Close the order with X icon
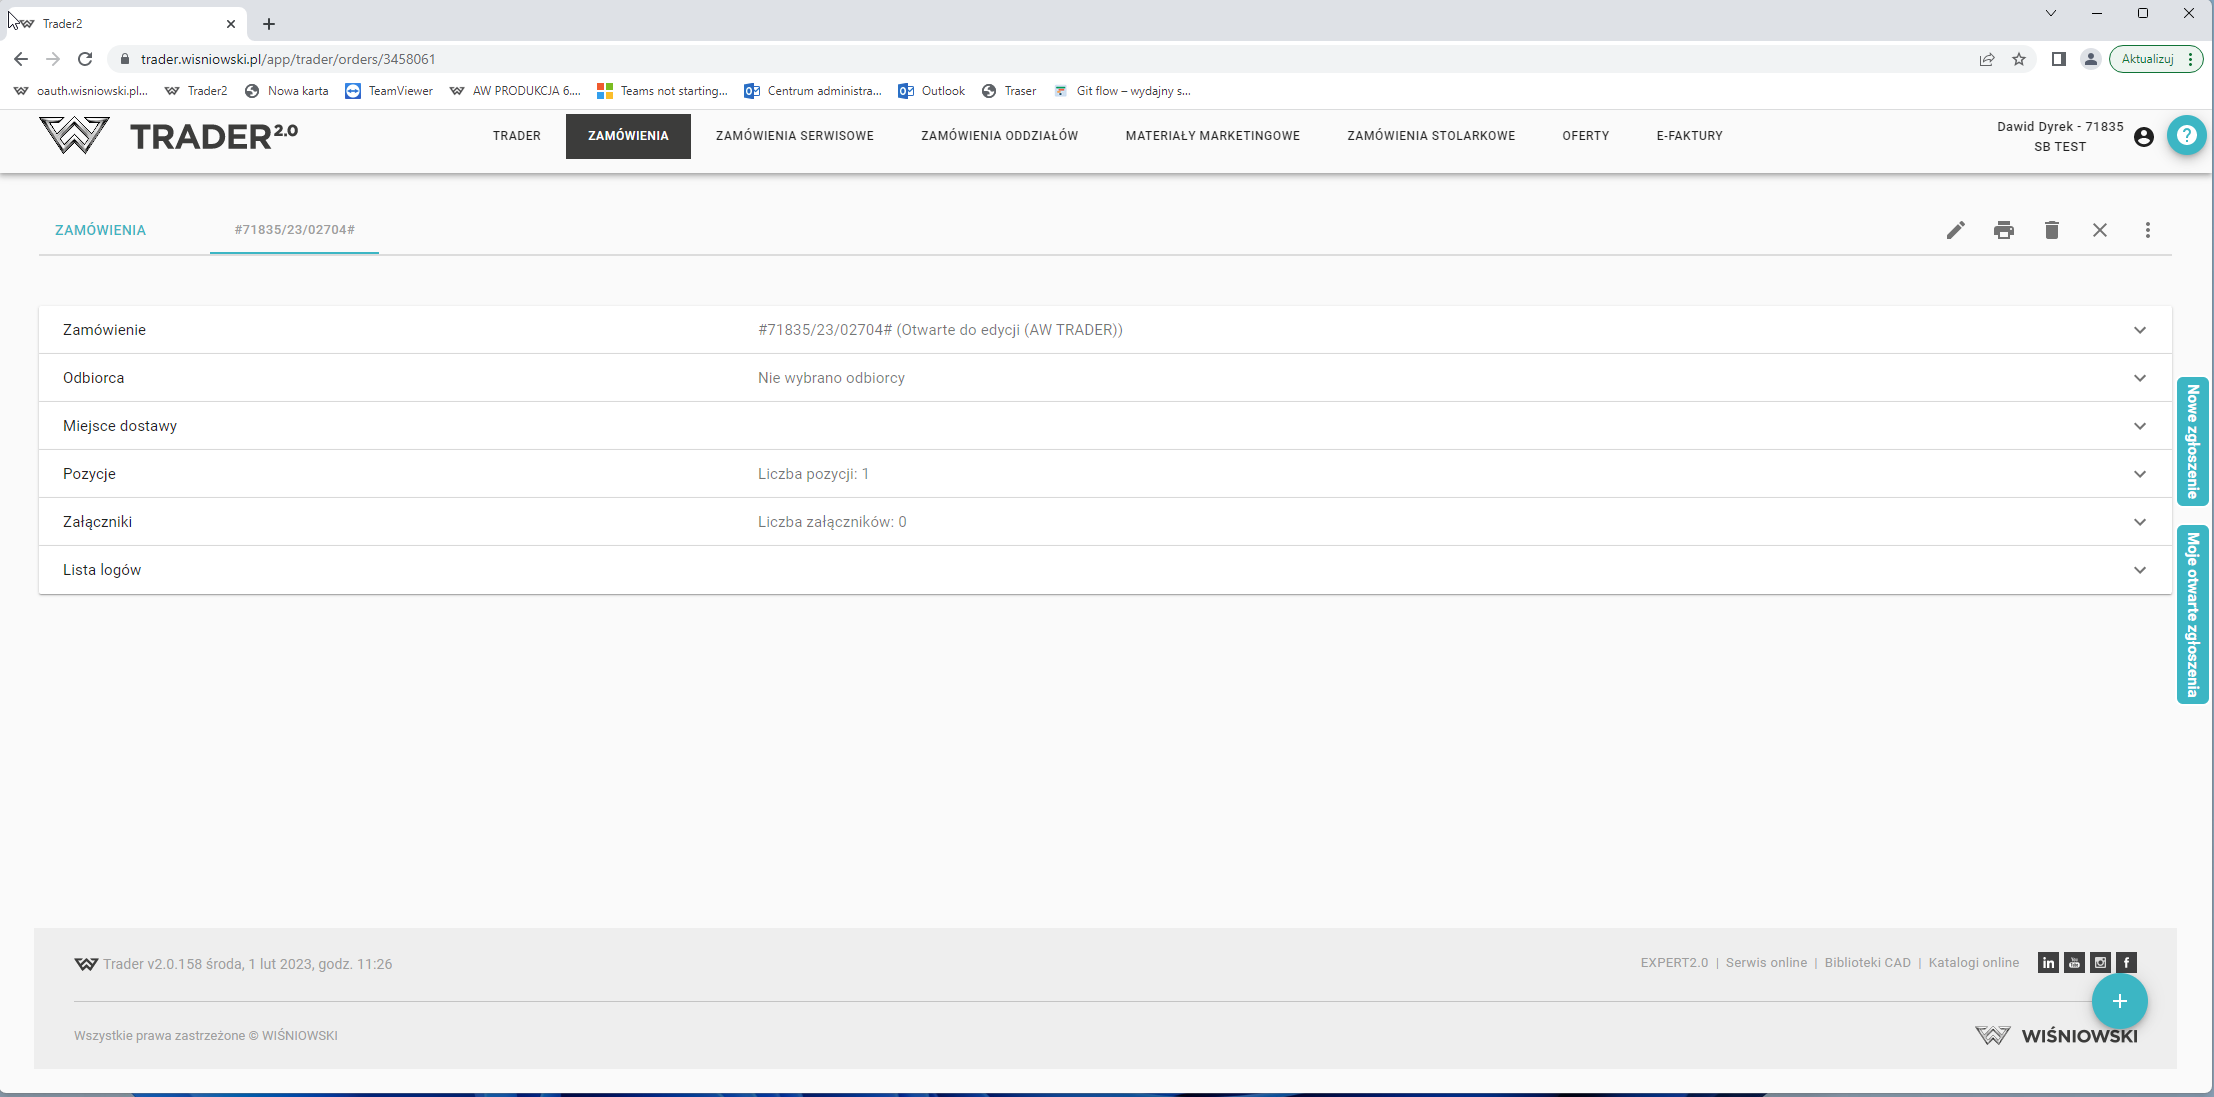This screenshot has width=2214, height=1097. click(x=2099, y=230)
